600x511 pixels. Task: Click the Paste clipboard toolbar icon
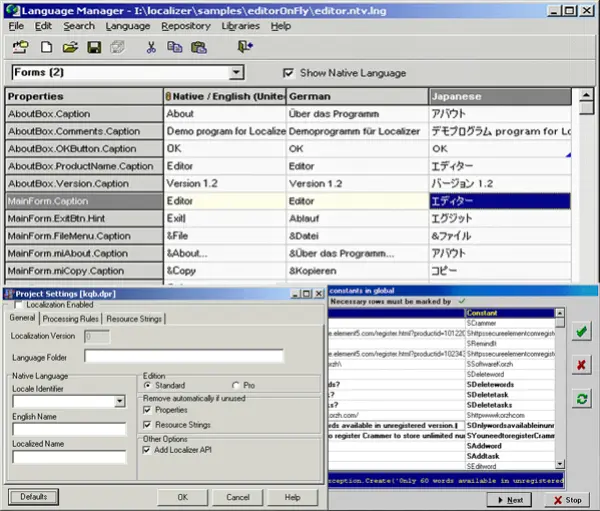pos(200,46)
